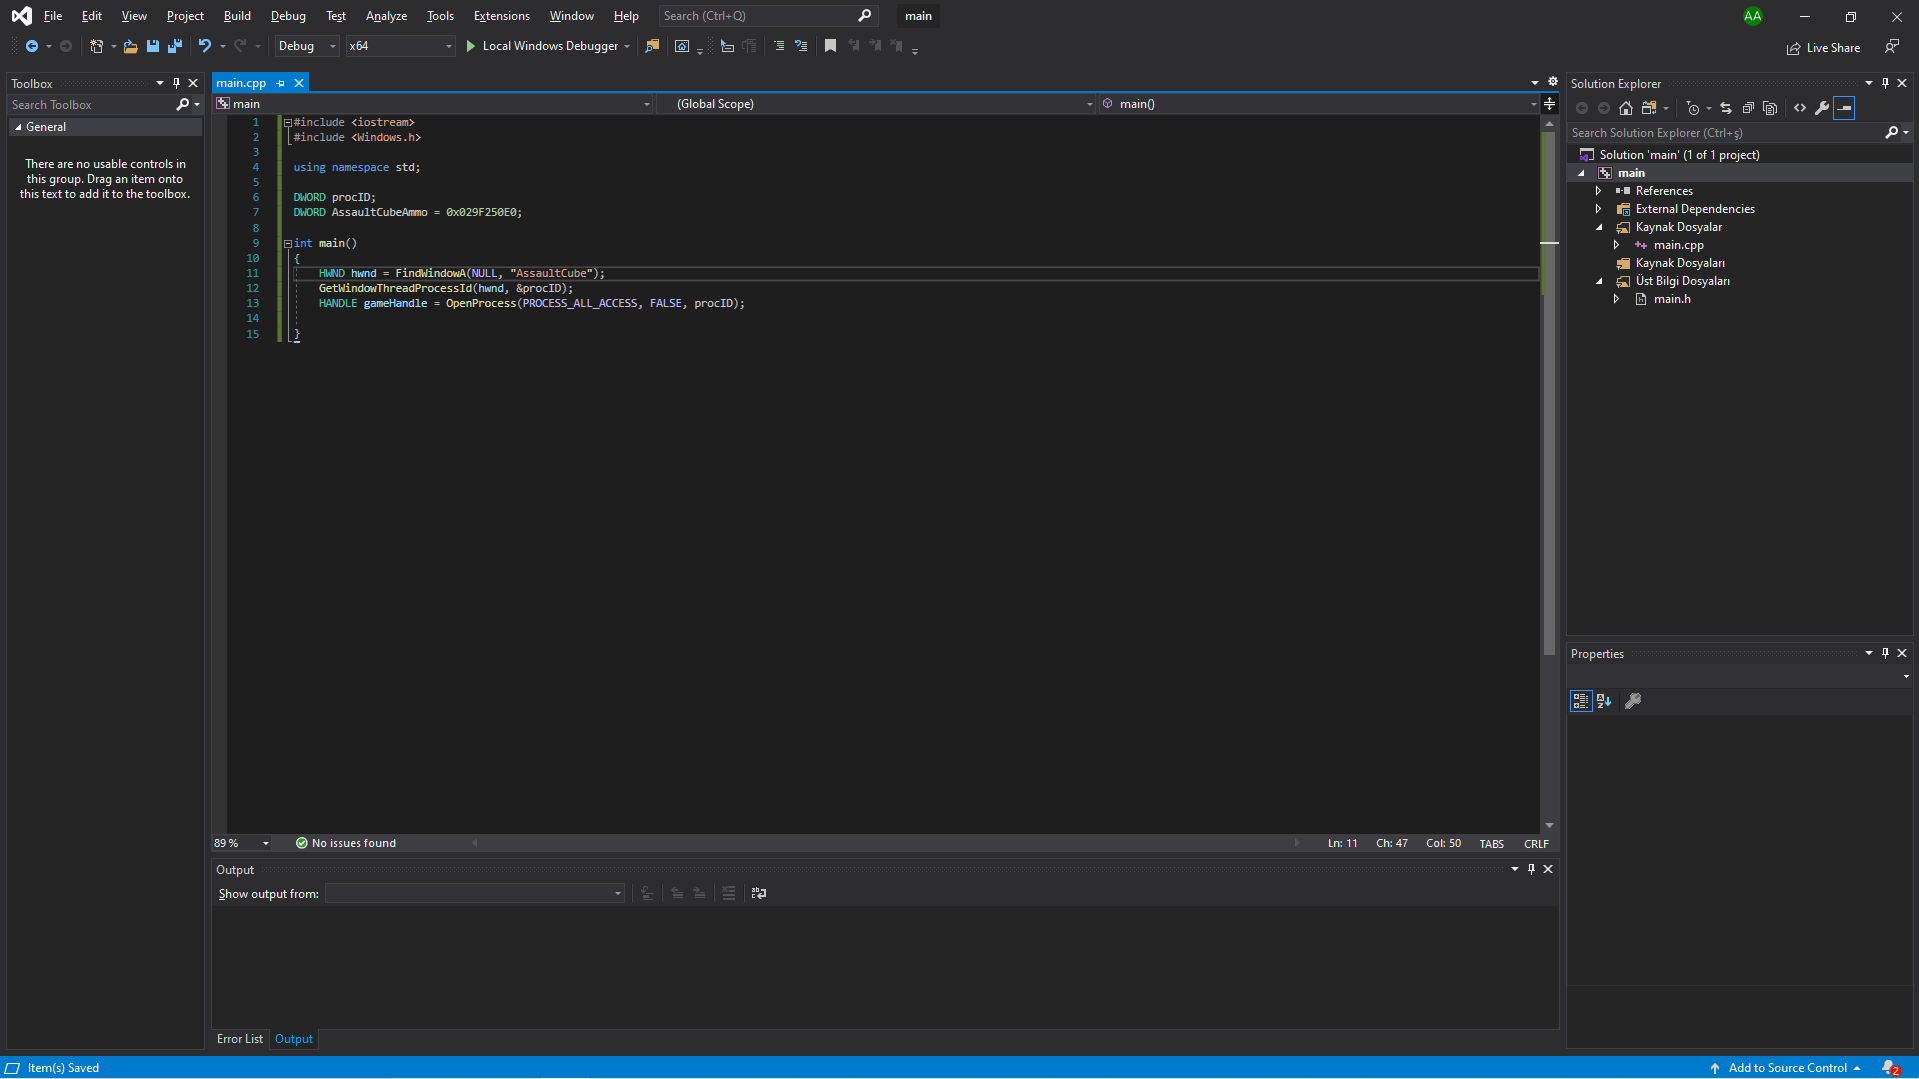Click Switch Views icon in Solution Explorer
The image size is (1919, 1079).
[1649, 108]
